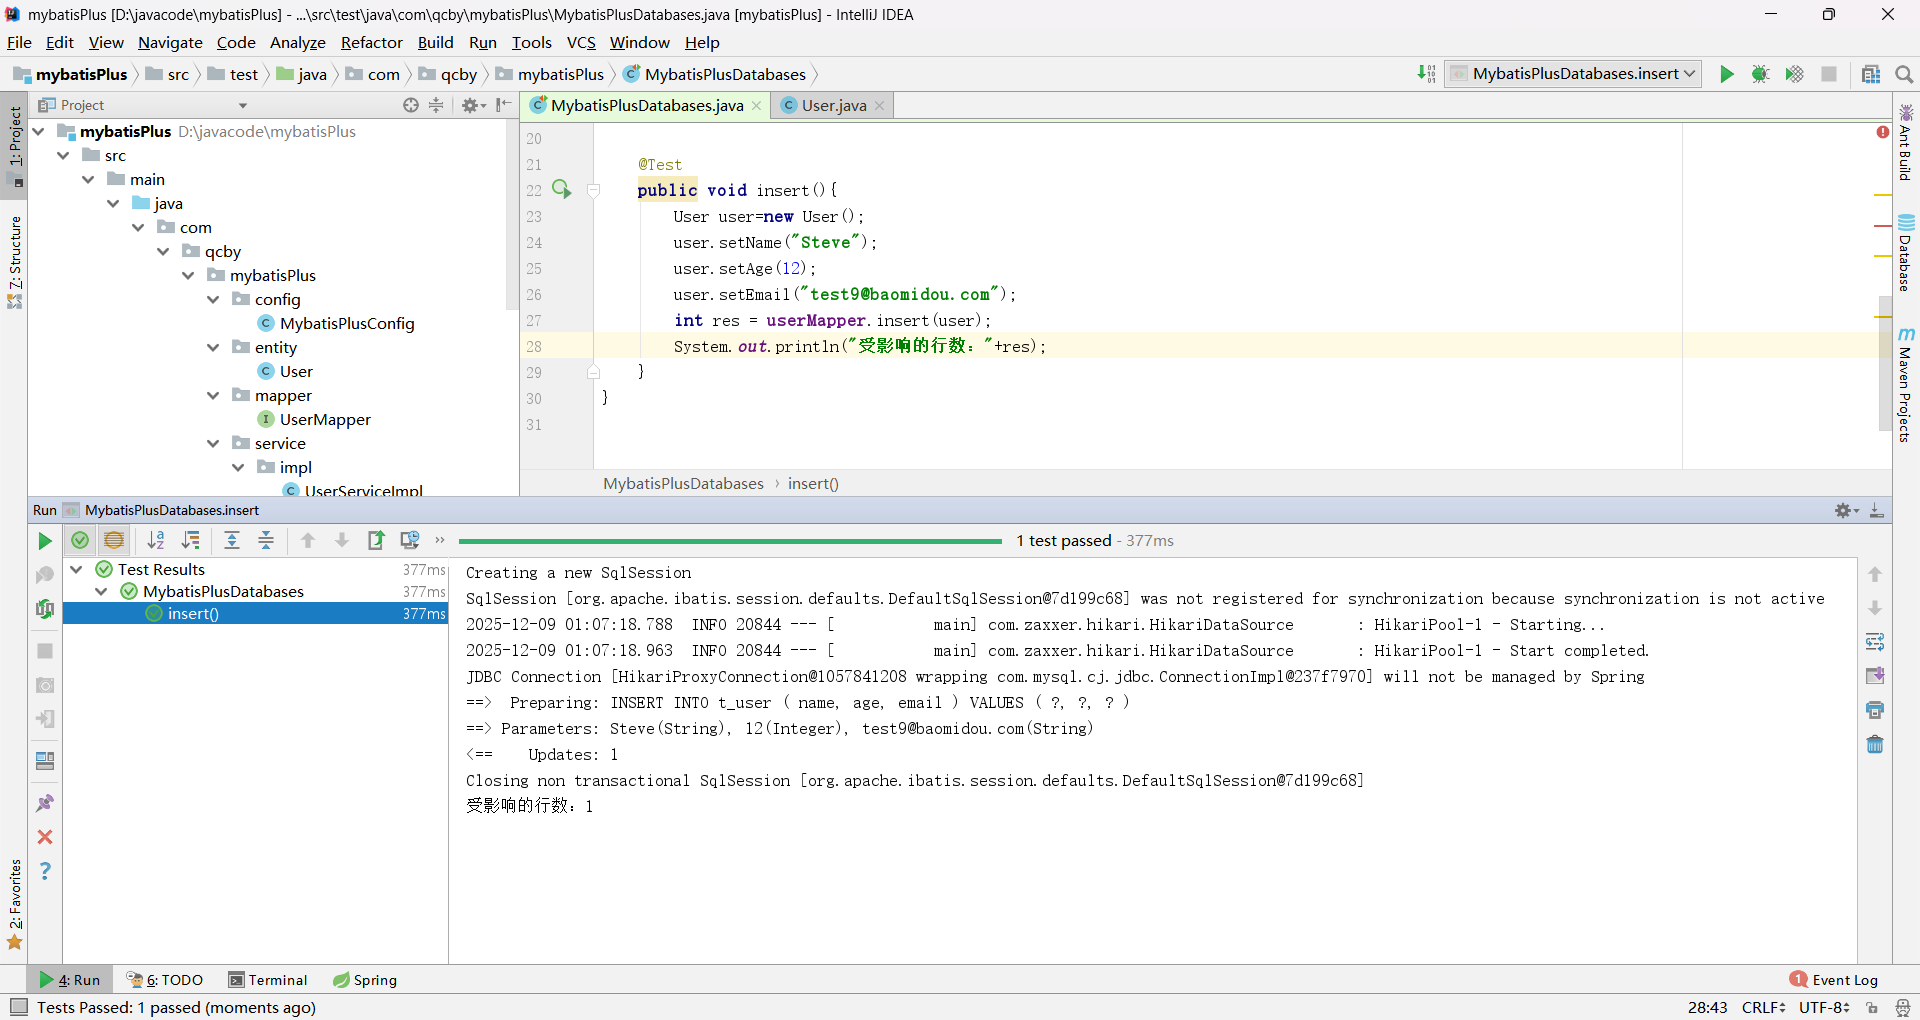Sort test results alphabetically

[x=156, y=541]
